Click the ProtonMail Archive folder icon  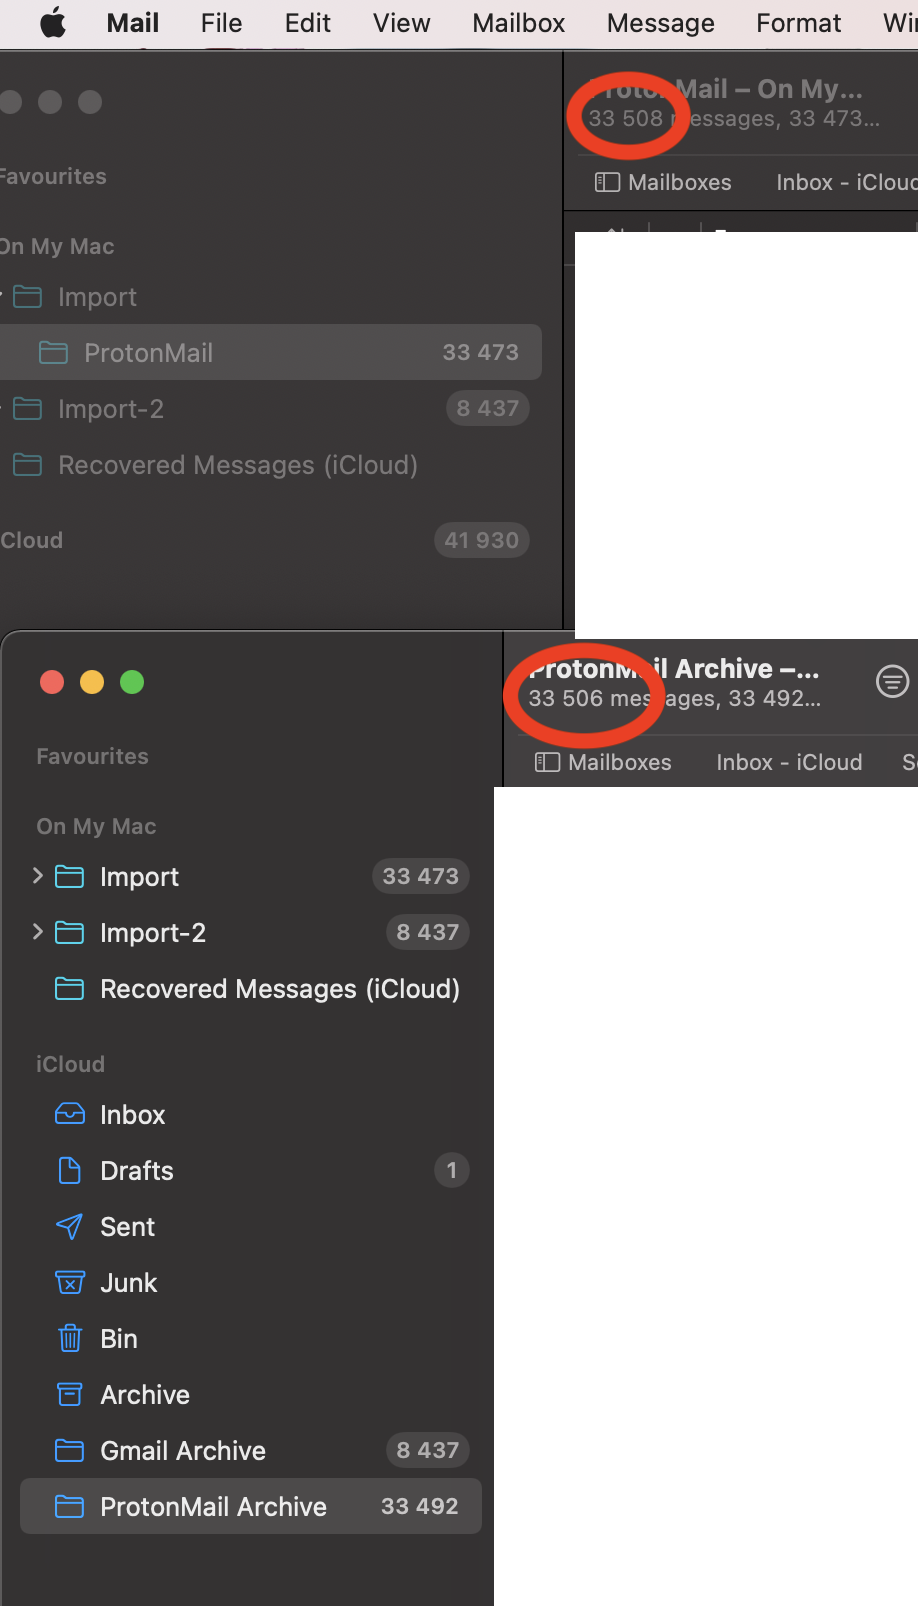(x=69, y=1506)
